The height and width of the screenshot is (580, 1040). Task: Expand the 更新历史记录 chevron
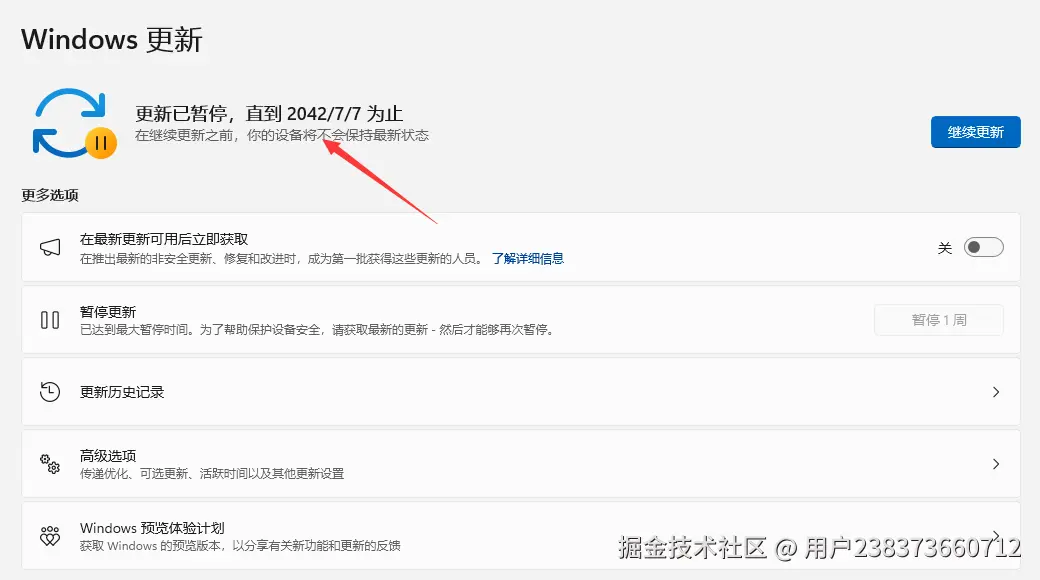point(996,391)
